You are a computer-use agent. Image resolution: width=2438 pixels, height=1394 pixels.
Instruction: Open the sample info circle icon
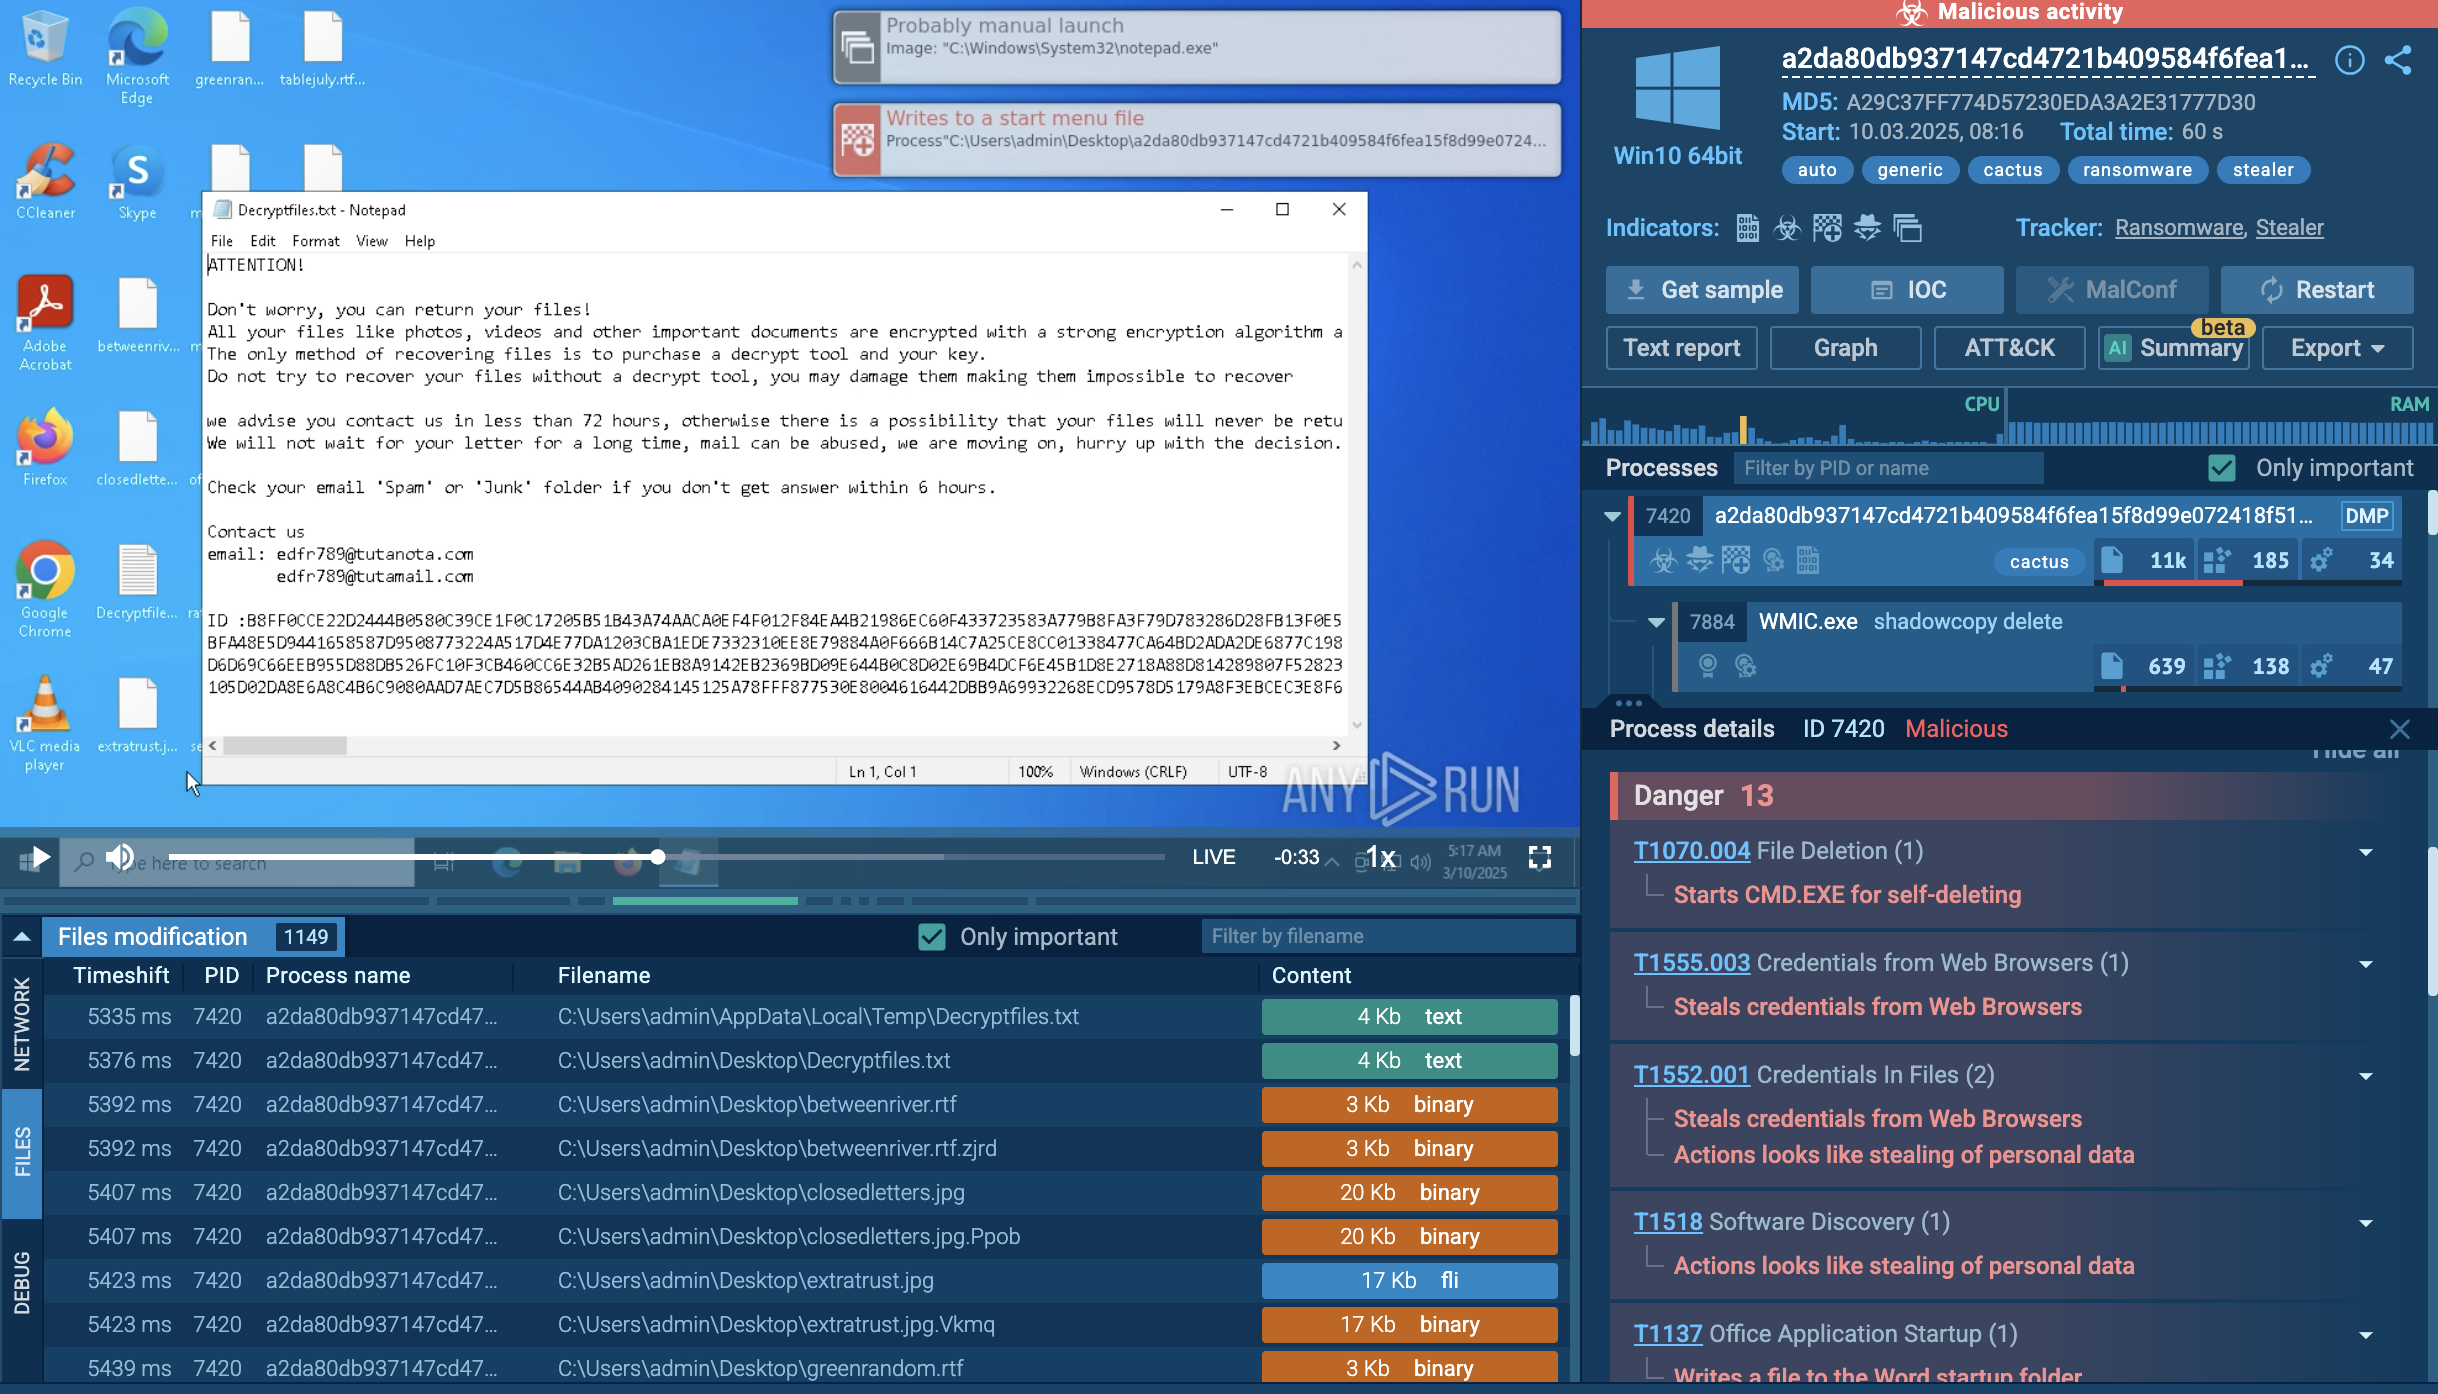pos(2349,60)
